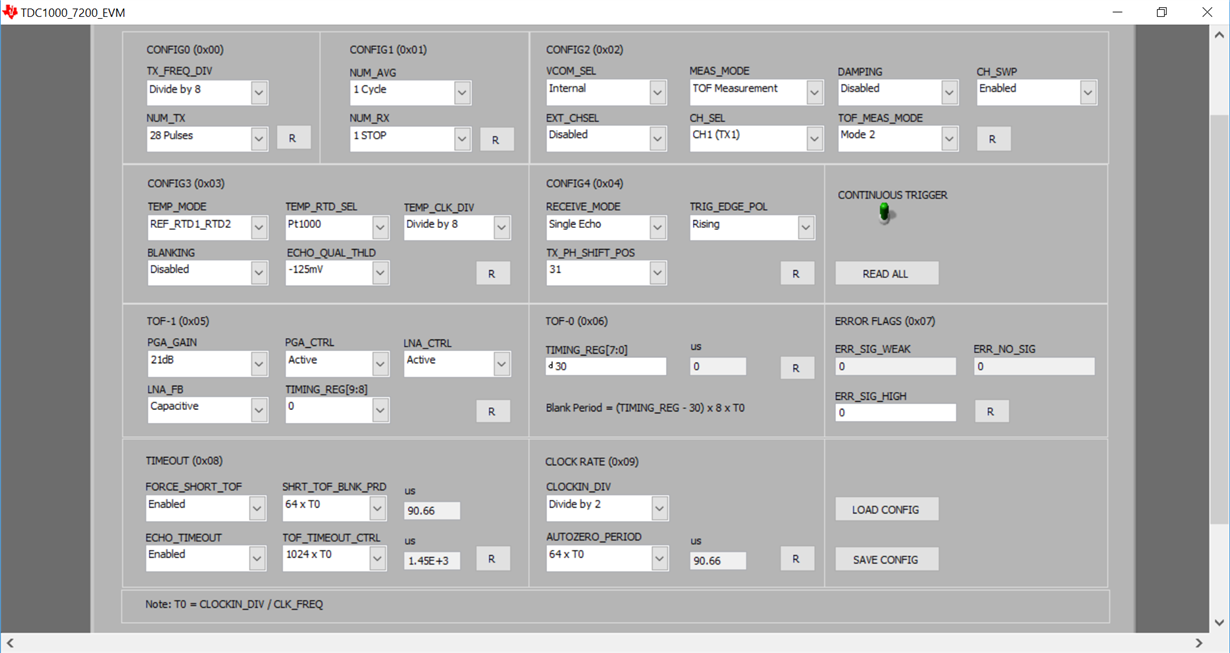Open the TX_FREQ_DIV dropdown
Screen dimensions: 1230x653
[x=207, y=92]
